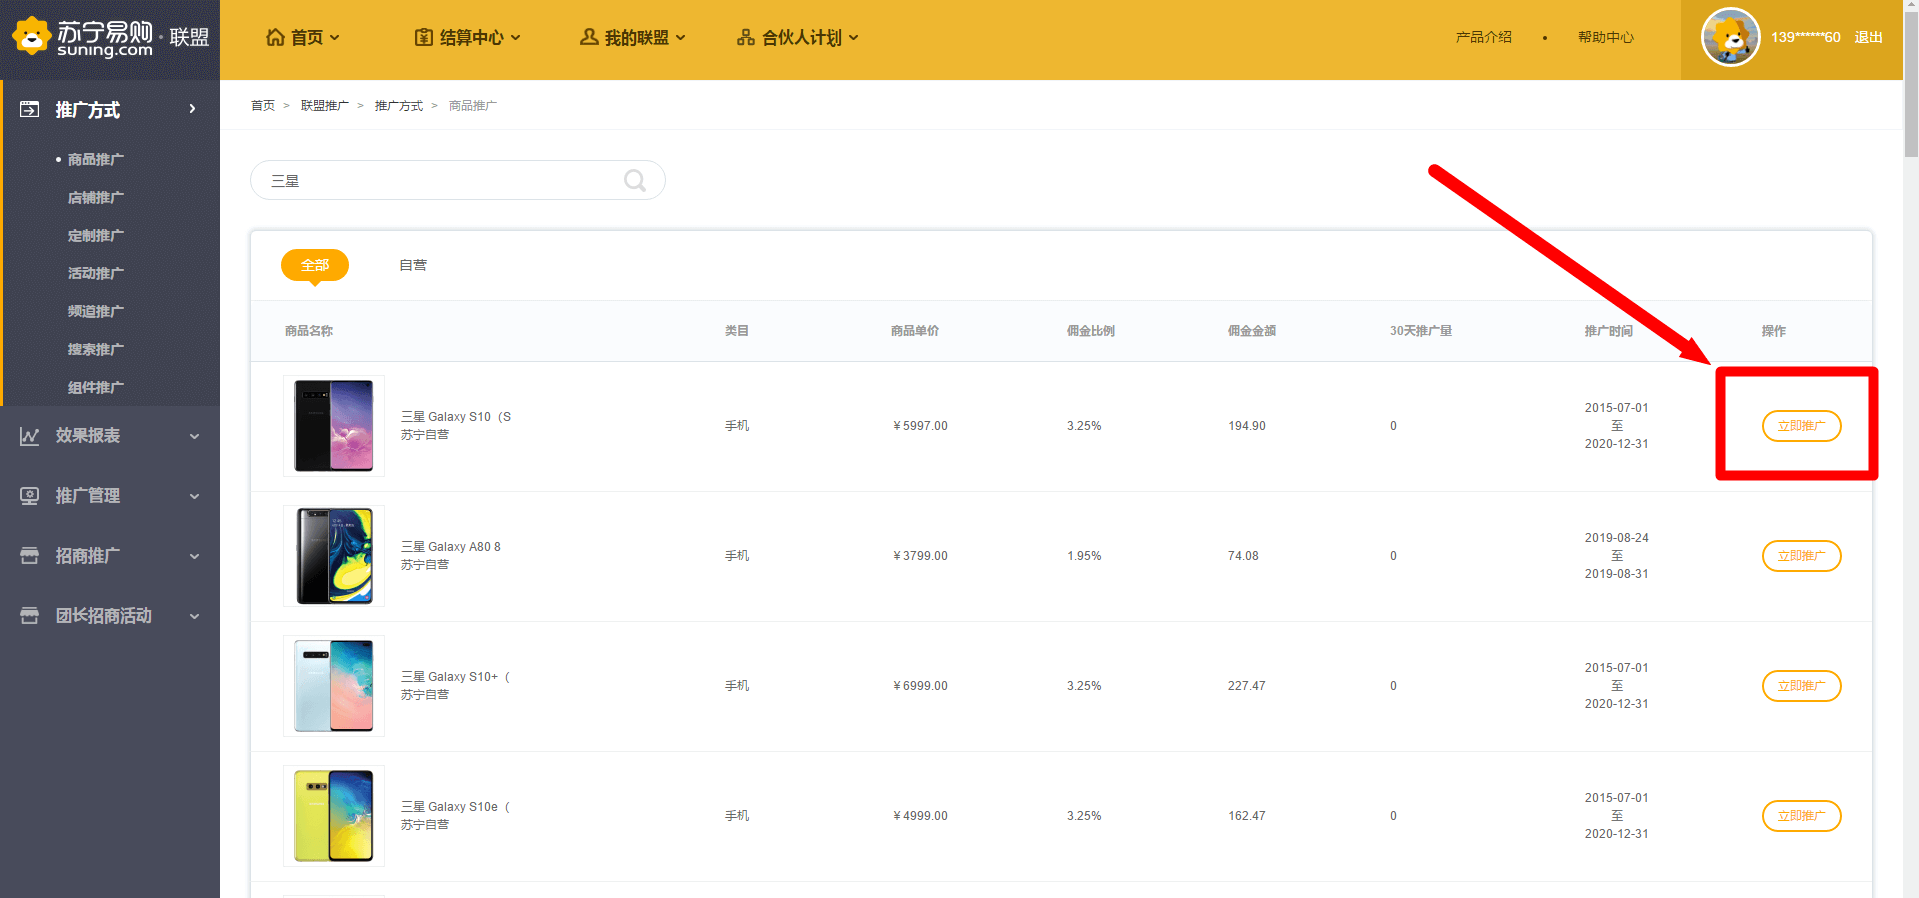Collapse the 推广方式 sidebar arrow
The image size is (1919, 898).
[193, 109]
